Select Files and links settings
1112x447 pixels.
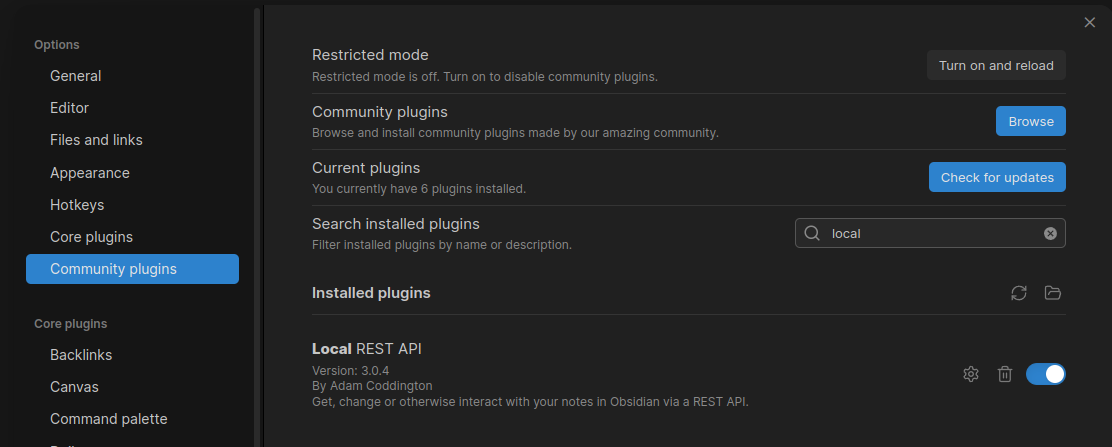(x=96, y=140)
